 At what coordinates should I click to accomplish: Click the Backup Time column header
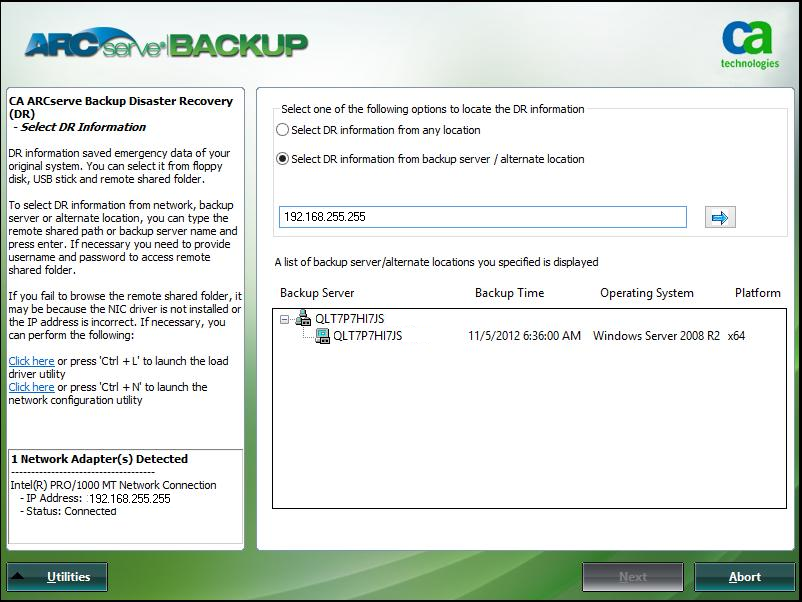(x=509, y=293)
